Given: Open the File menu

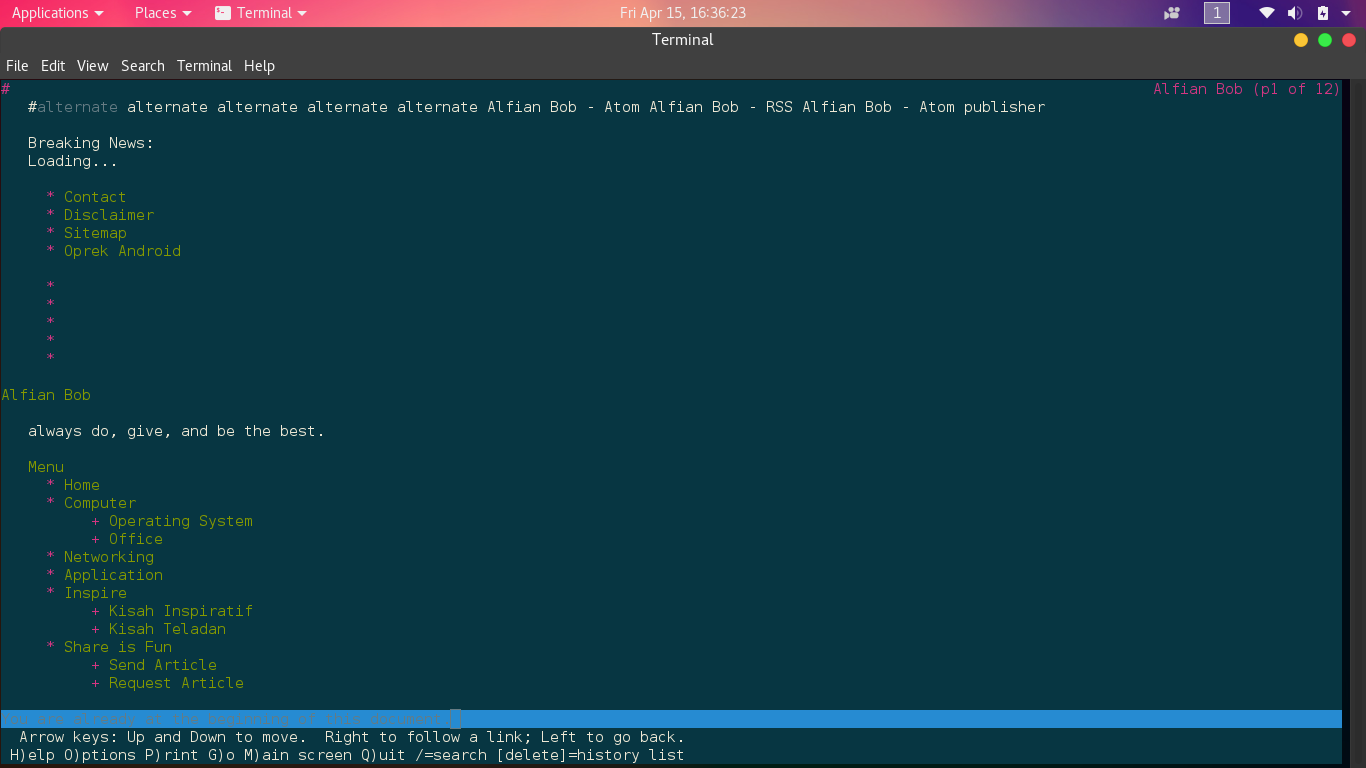Looking at the screenshot, I should pos(17,66).
